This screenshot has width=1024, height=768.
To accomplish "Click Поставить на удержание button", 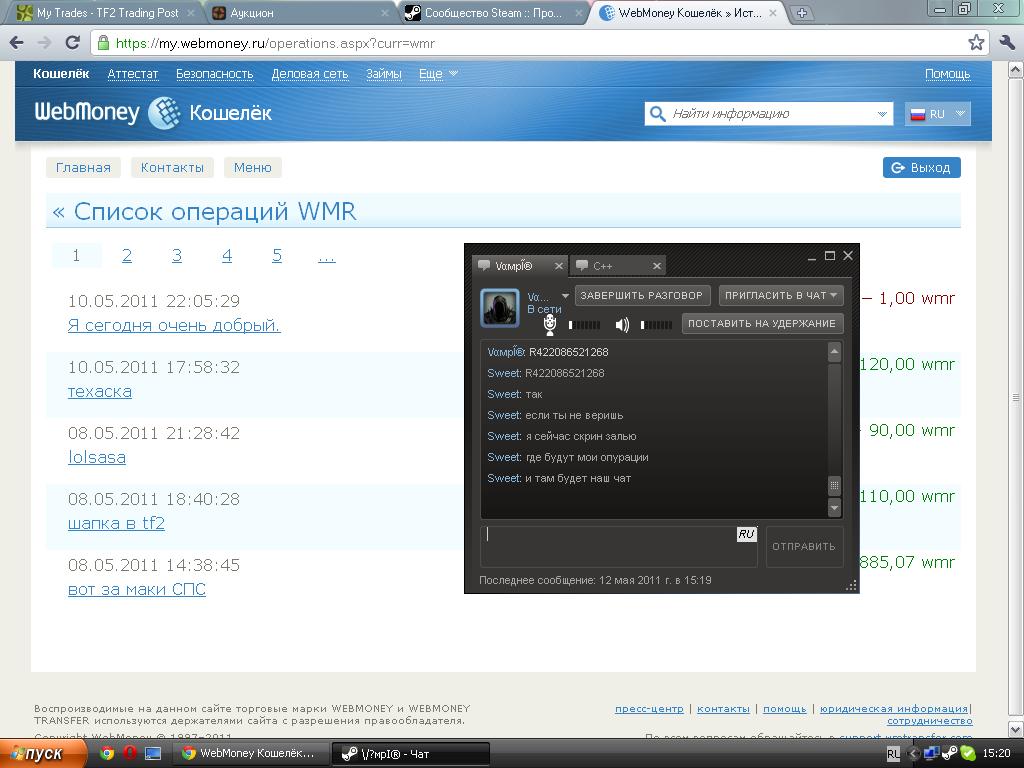I will click(x=762, y=323).
